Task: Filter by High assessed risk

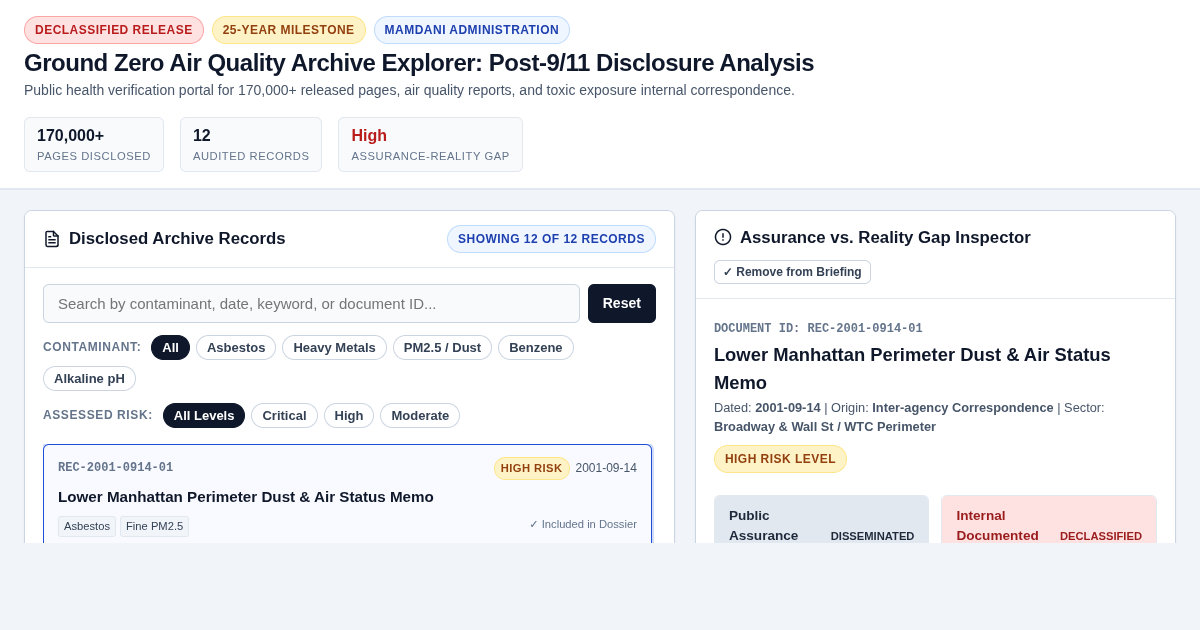Action: pyautogui.click(x=349, y=415)
